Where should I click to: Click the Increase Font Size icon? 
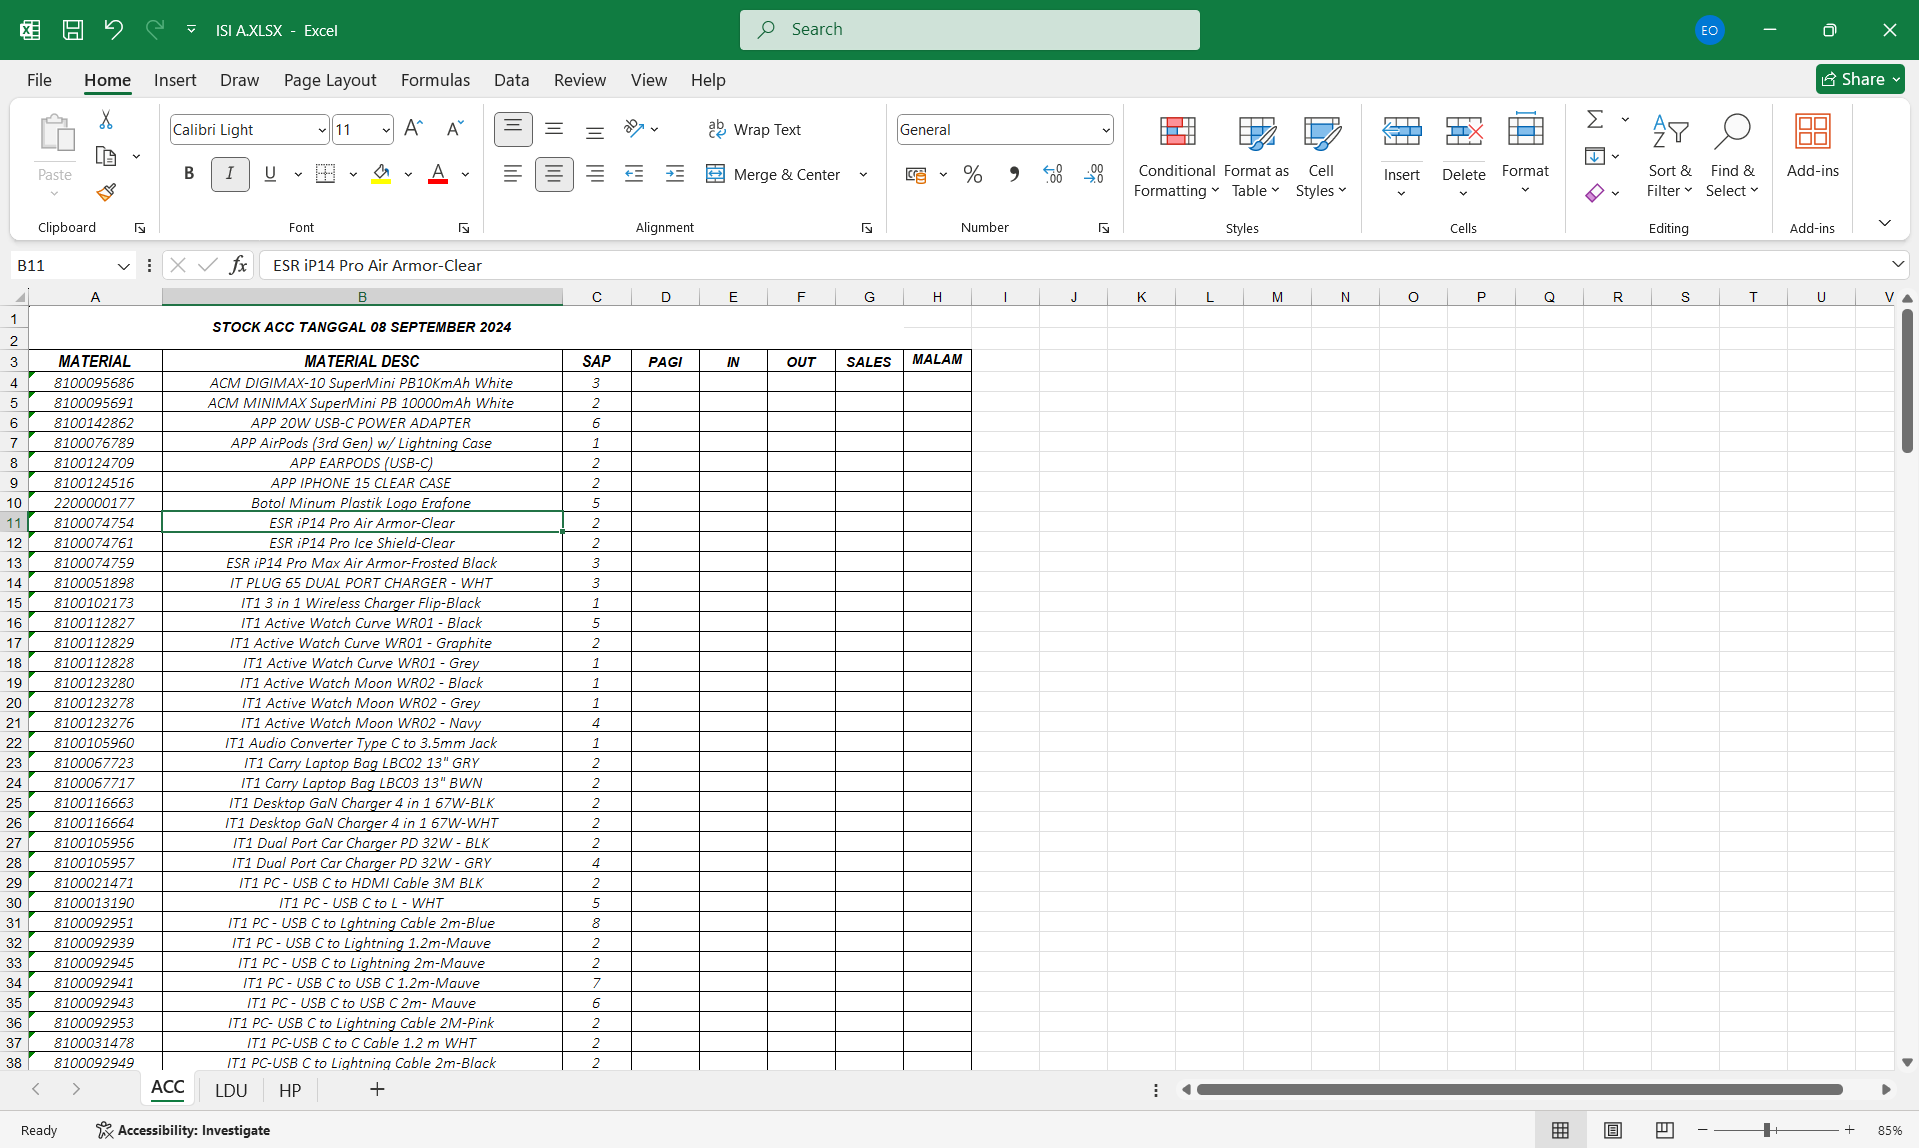click(x=413, y=129)
